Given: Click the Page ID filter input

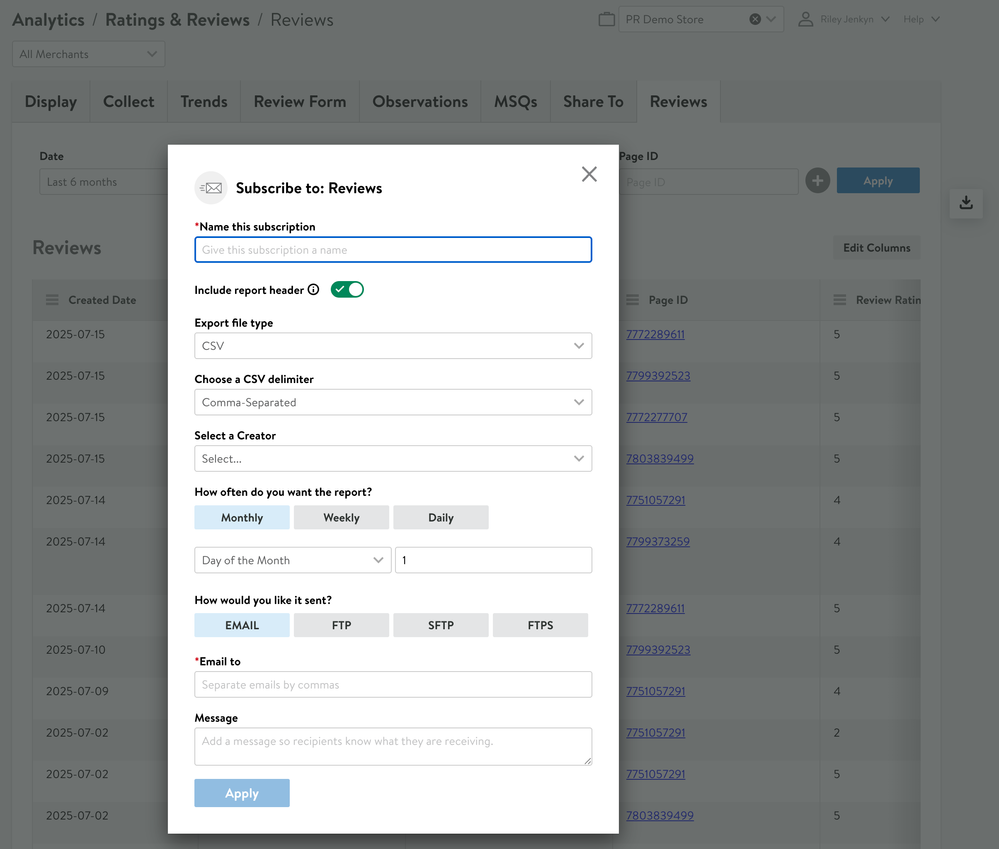Looking at the screenshot, I should pos(708,182).
